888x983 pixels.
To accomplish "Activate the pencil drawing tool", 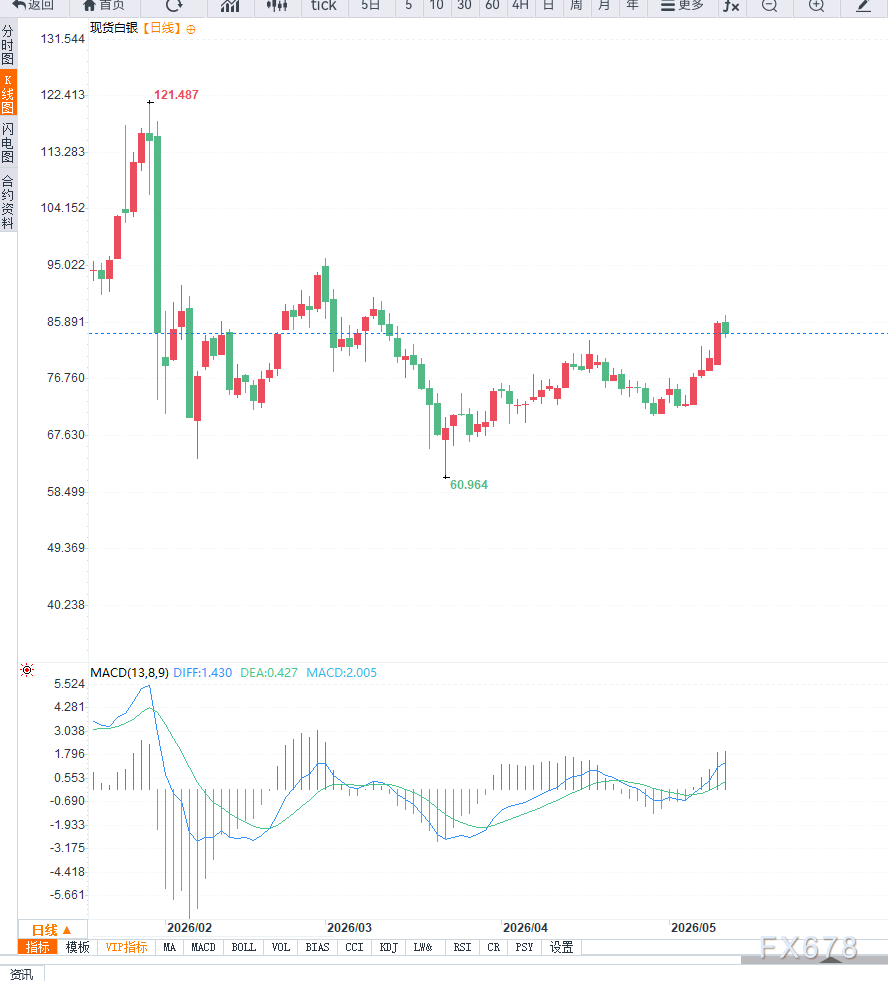I will click(864, 6).
